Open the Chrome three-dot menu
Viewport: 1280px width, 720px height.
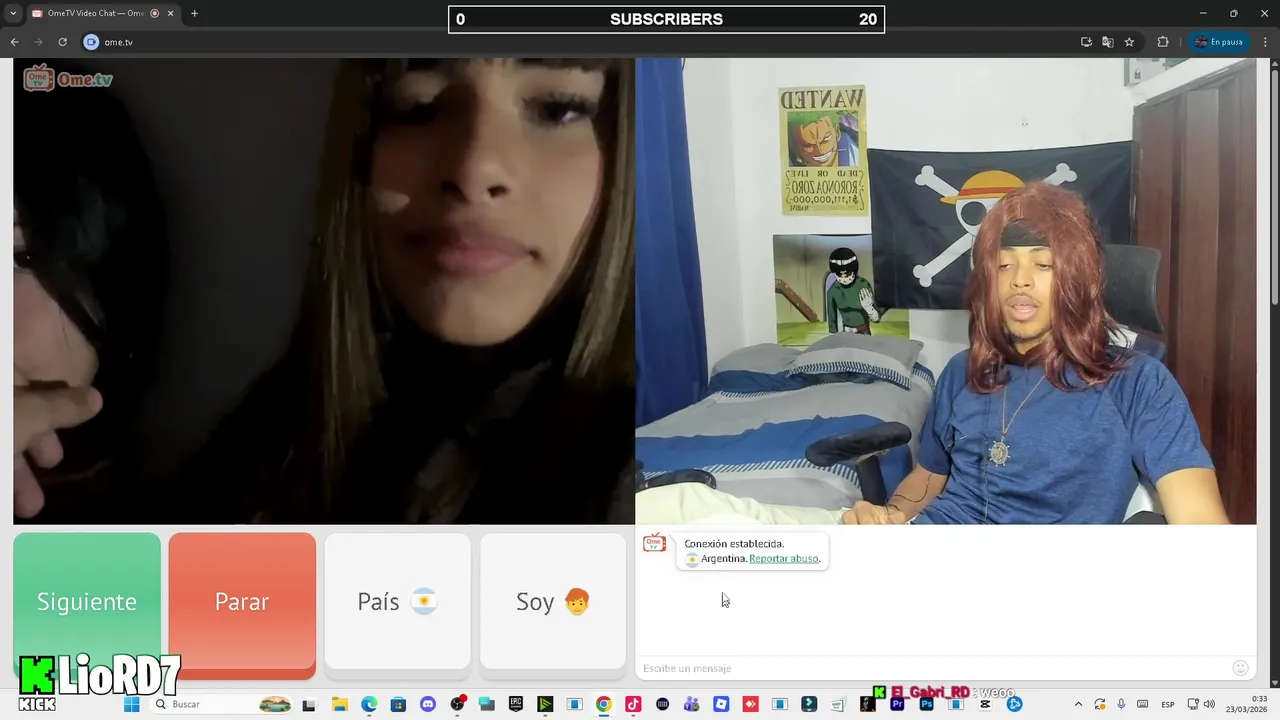(1264, 42)
